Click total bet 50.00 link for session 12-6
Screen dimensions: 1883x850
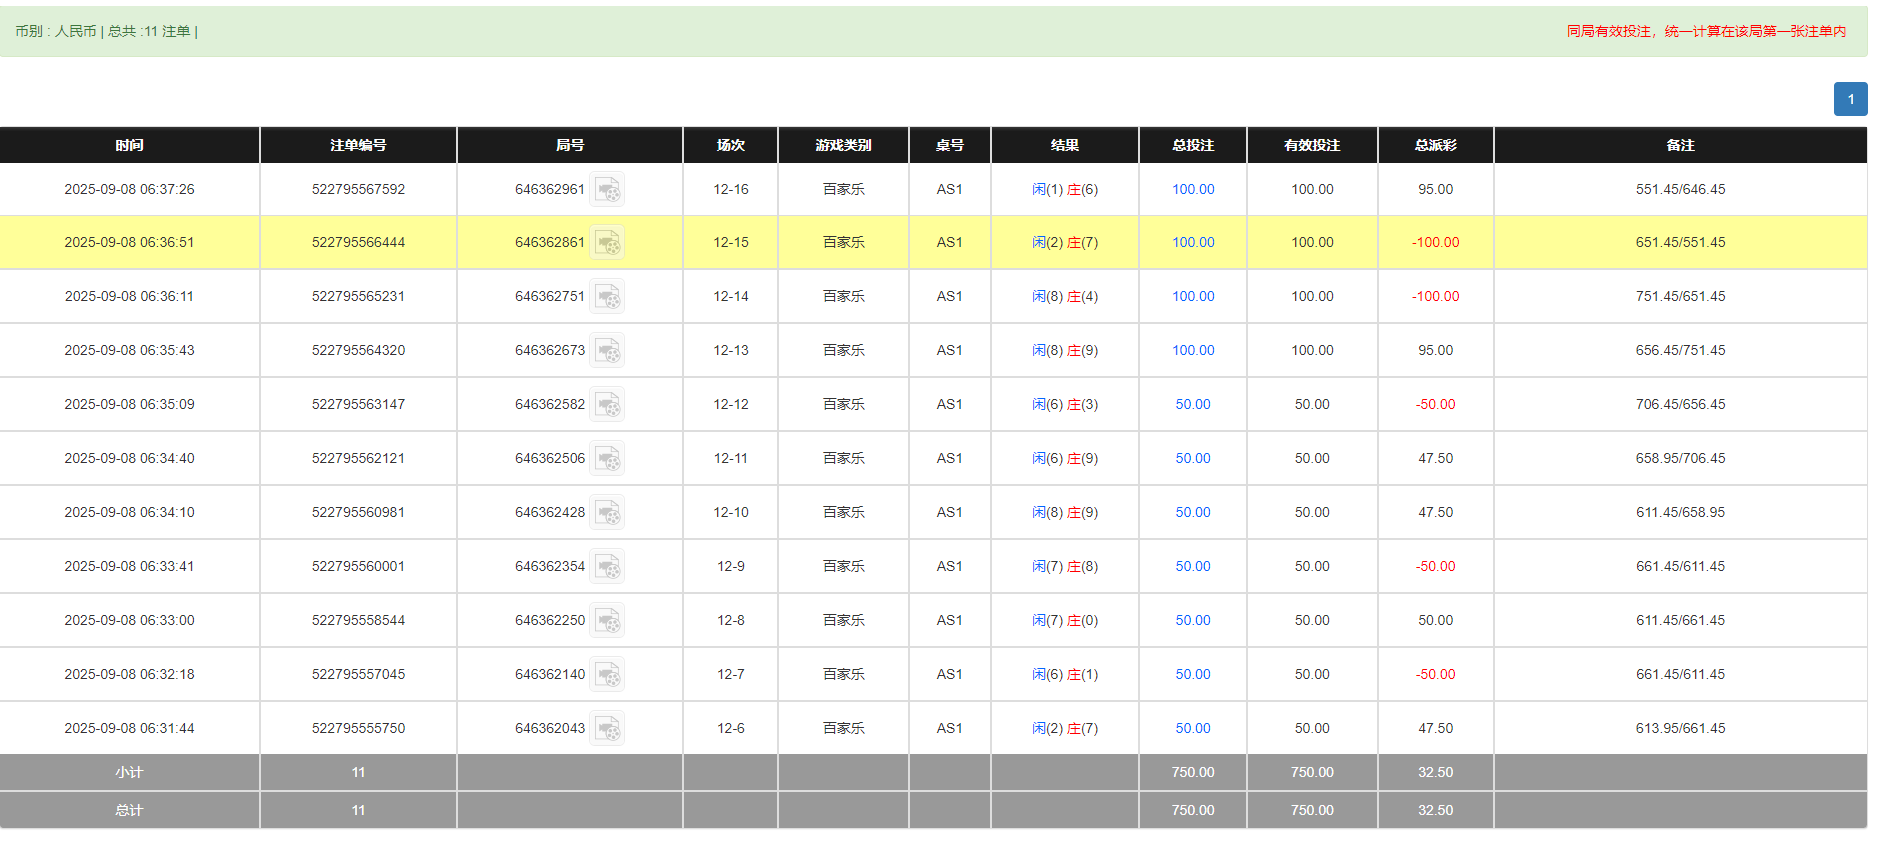(1192, 729)
